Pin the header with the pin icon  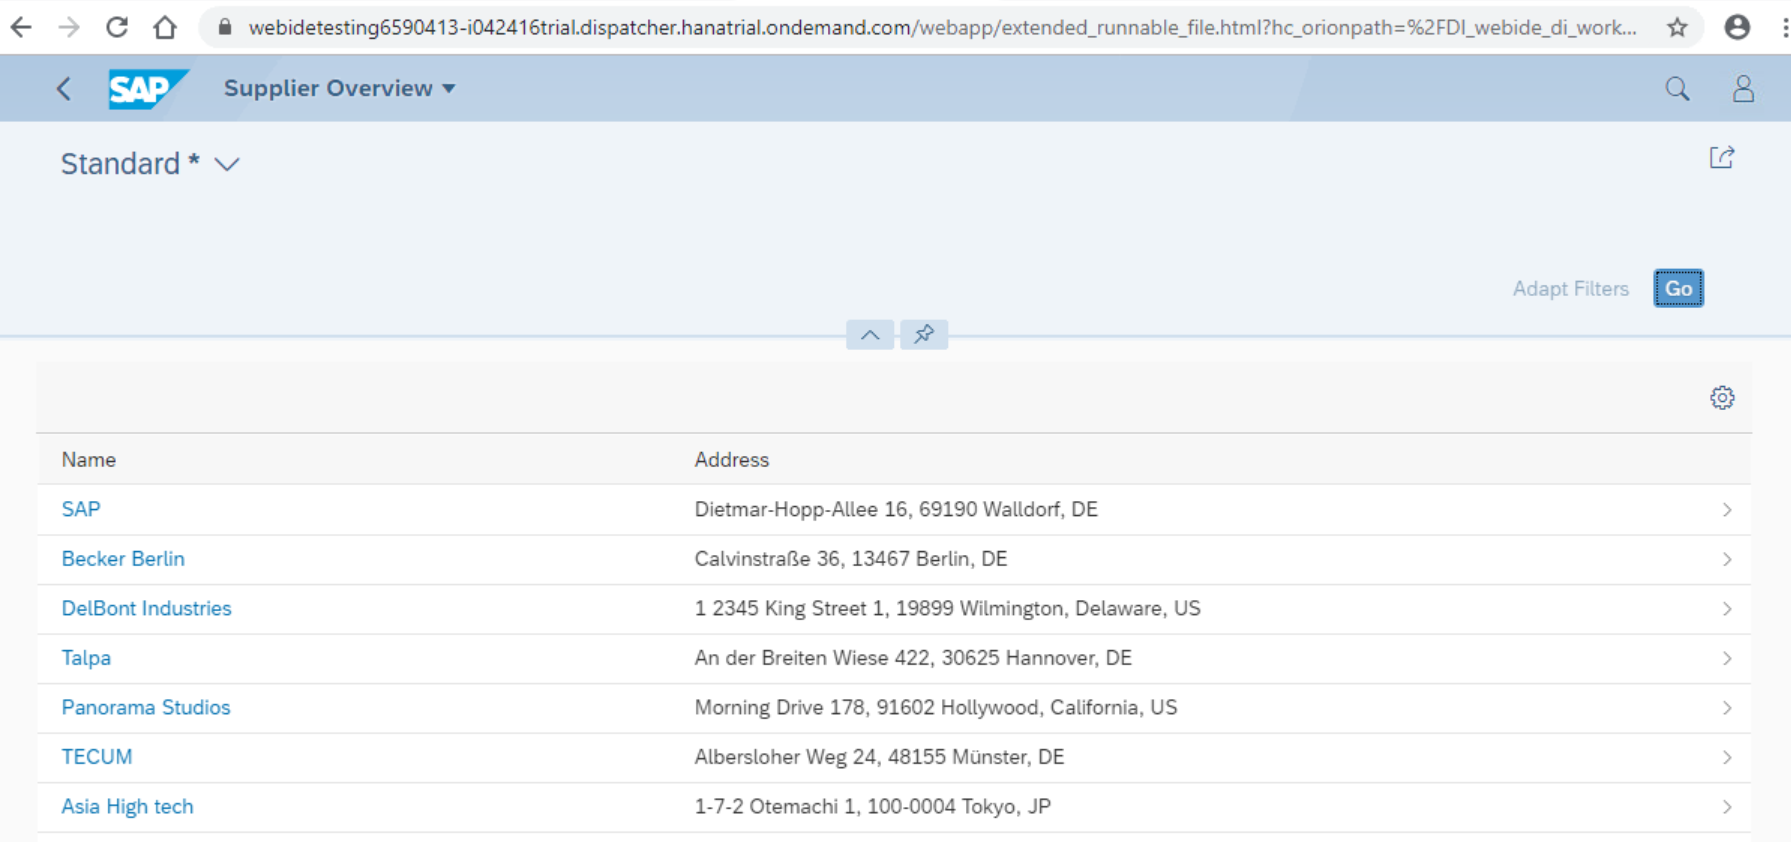click(924, 335)
